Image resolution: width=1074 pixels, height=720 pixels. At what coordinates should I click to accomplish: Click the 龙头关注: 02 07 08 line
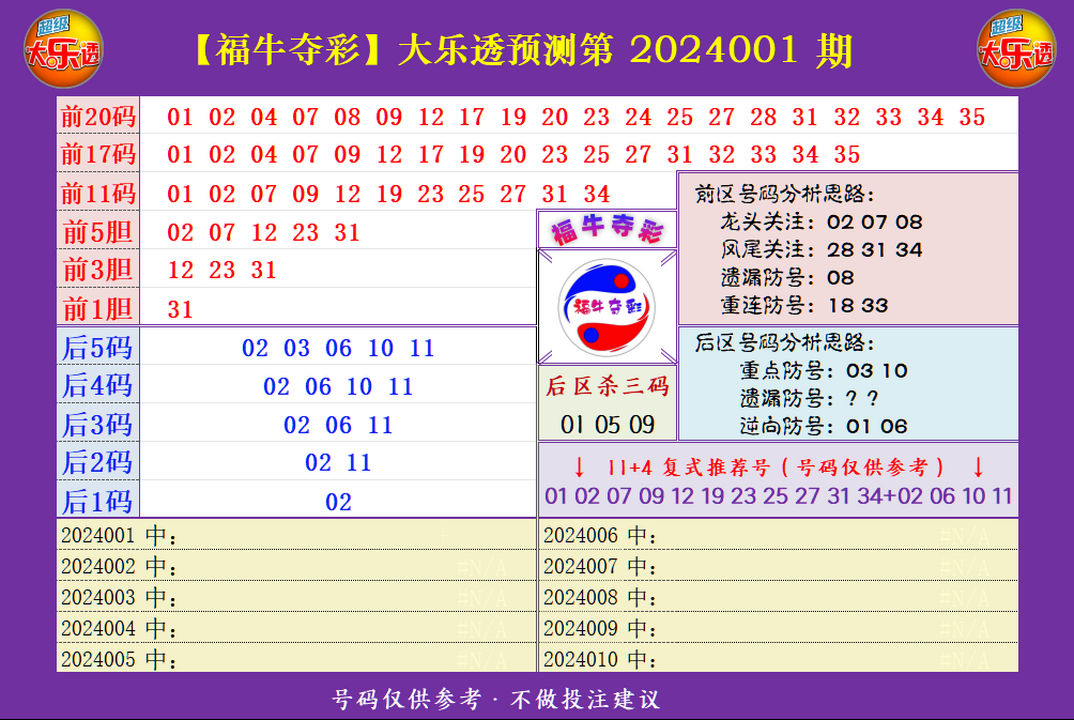click(x=821, y=222)
